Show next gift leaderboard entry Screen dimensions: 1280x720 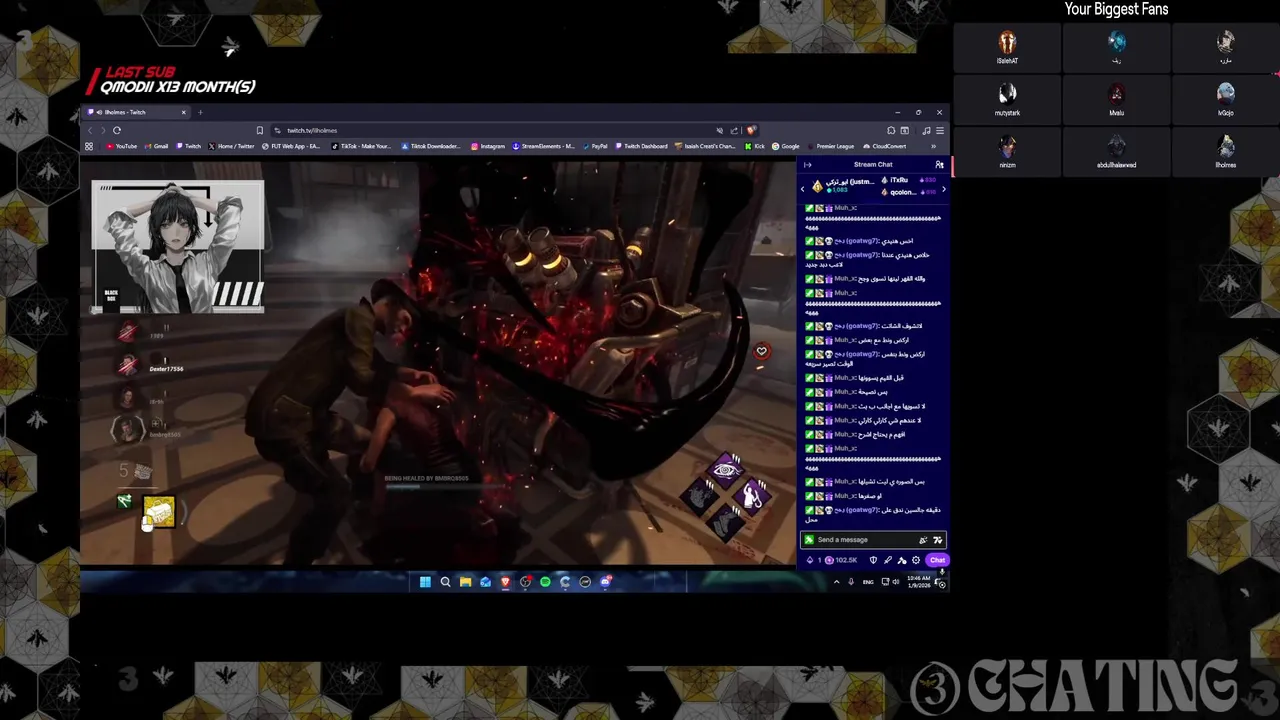pos(944,189)
